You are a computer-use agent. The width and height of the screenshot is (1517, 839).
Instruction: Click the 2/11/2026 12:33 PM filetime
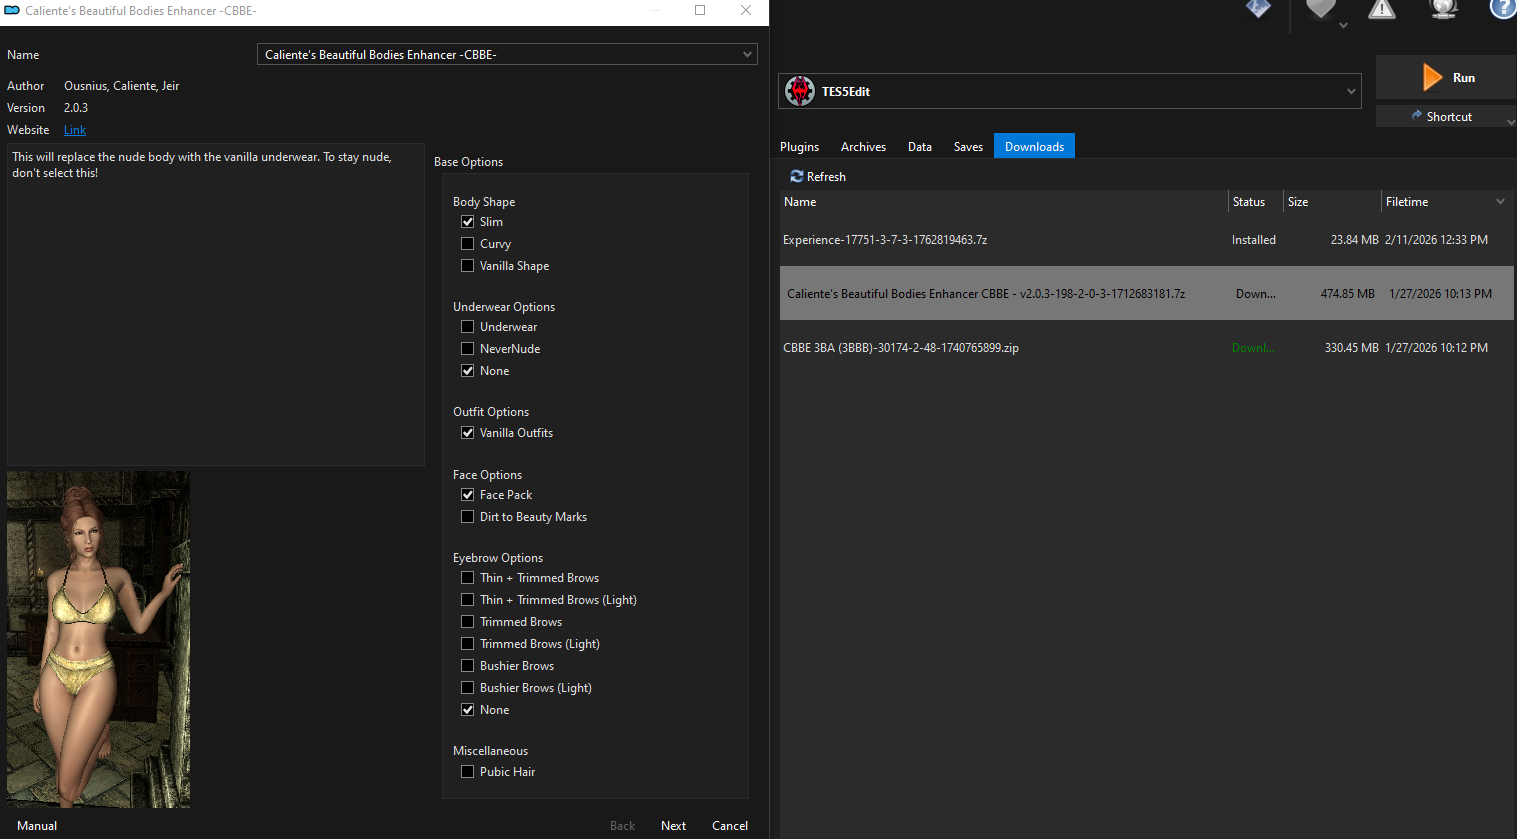click(1436, 240)
